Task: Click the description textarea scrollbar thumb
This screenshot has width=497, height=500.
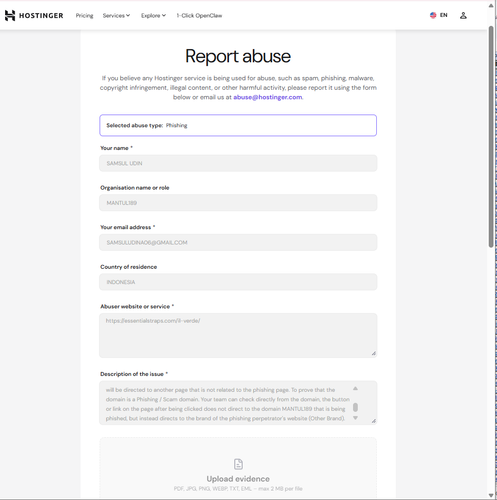Action: [x=355, y=407]
